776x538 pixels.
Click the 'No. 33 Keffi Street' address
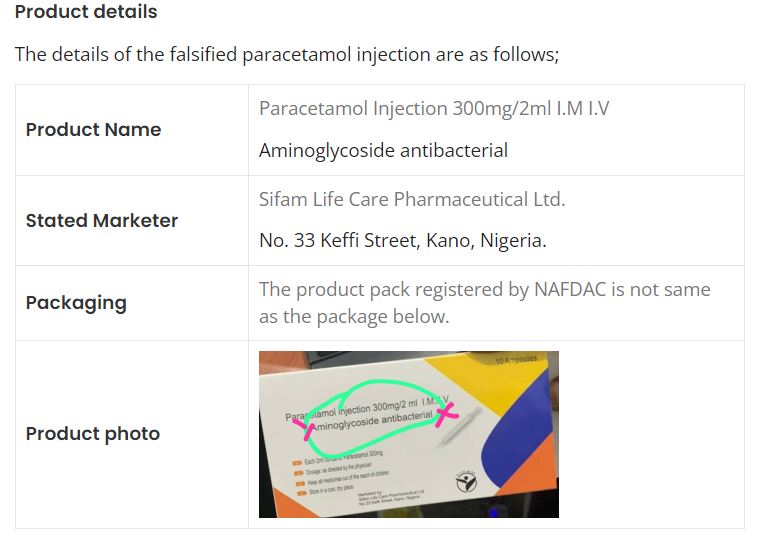(x=402, y=241)
